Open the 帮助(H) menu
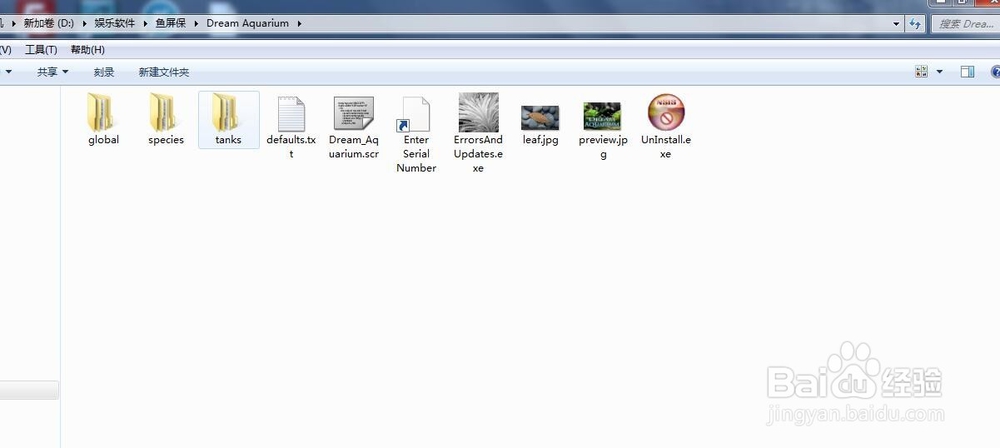 [x=87, y=50]
